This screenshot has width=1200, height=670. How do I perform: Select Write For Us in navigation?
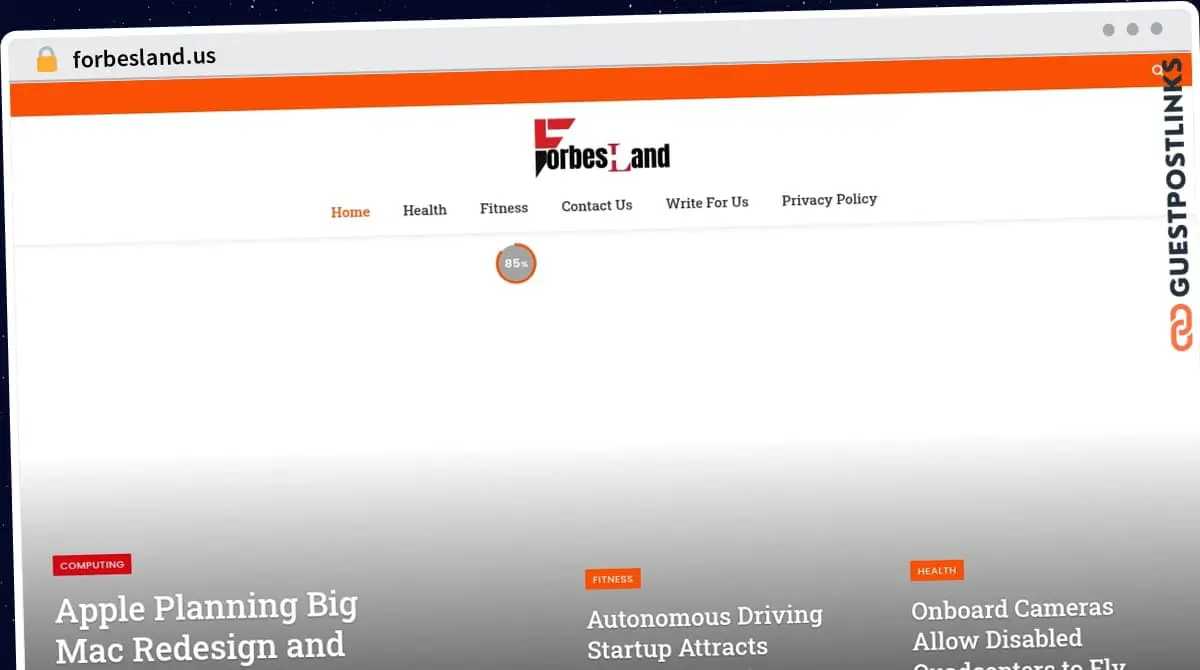[x=707, y=202]
